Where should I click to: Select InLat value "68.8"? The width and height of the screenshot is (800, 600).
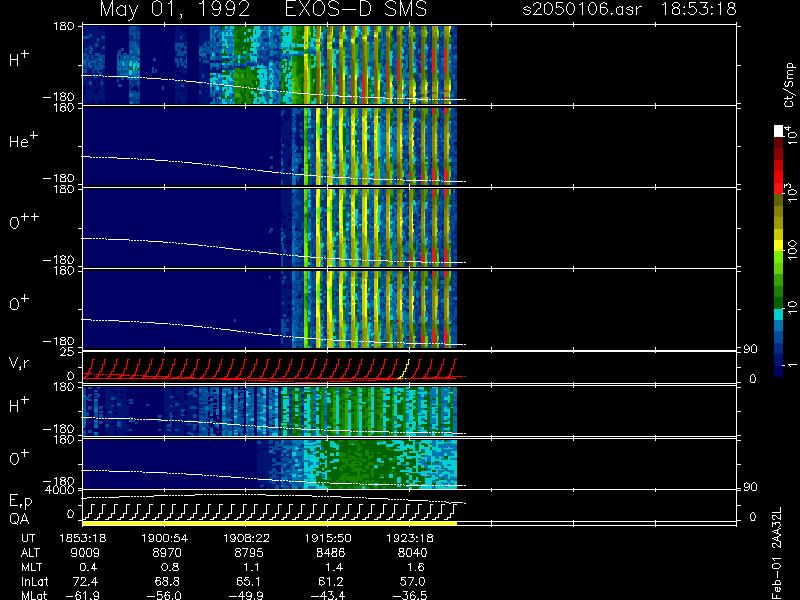point(167,581)
